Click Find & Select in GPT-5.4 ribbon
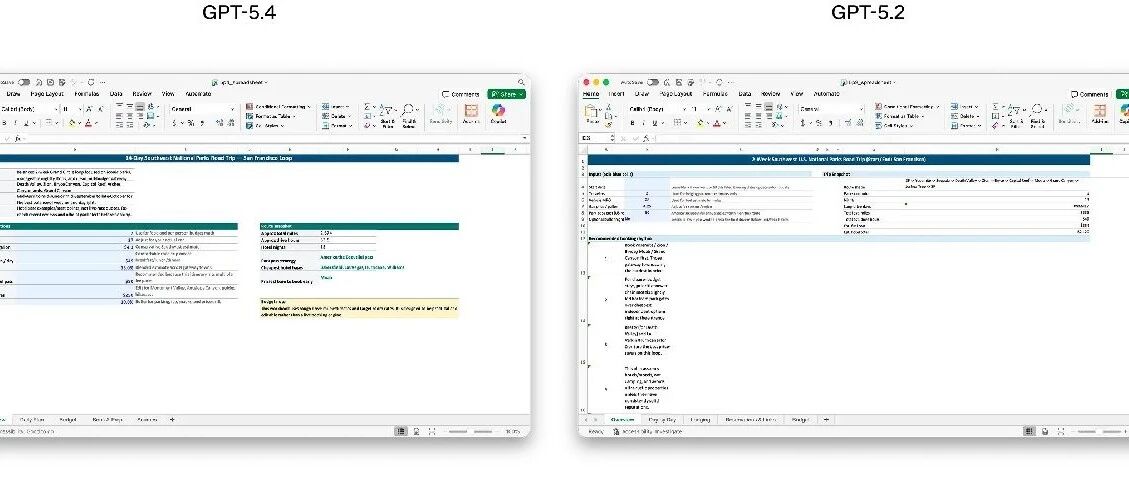Image resolution: width=1129 pixels, height=481 pixels. coord(409,115)
